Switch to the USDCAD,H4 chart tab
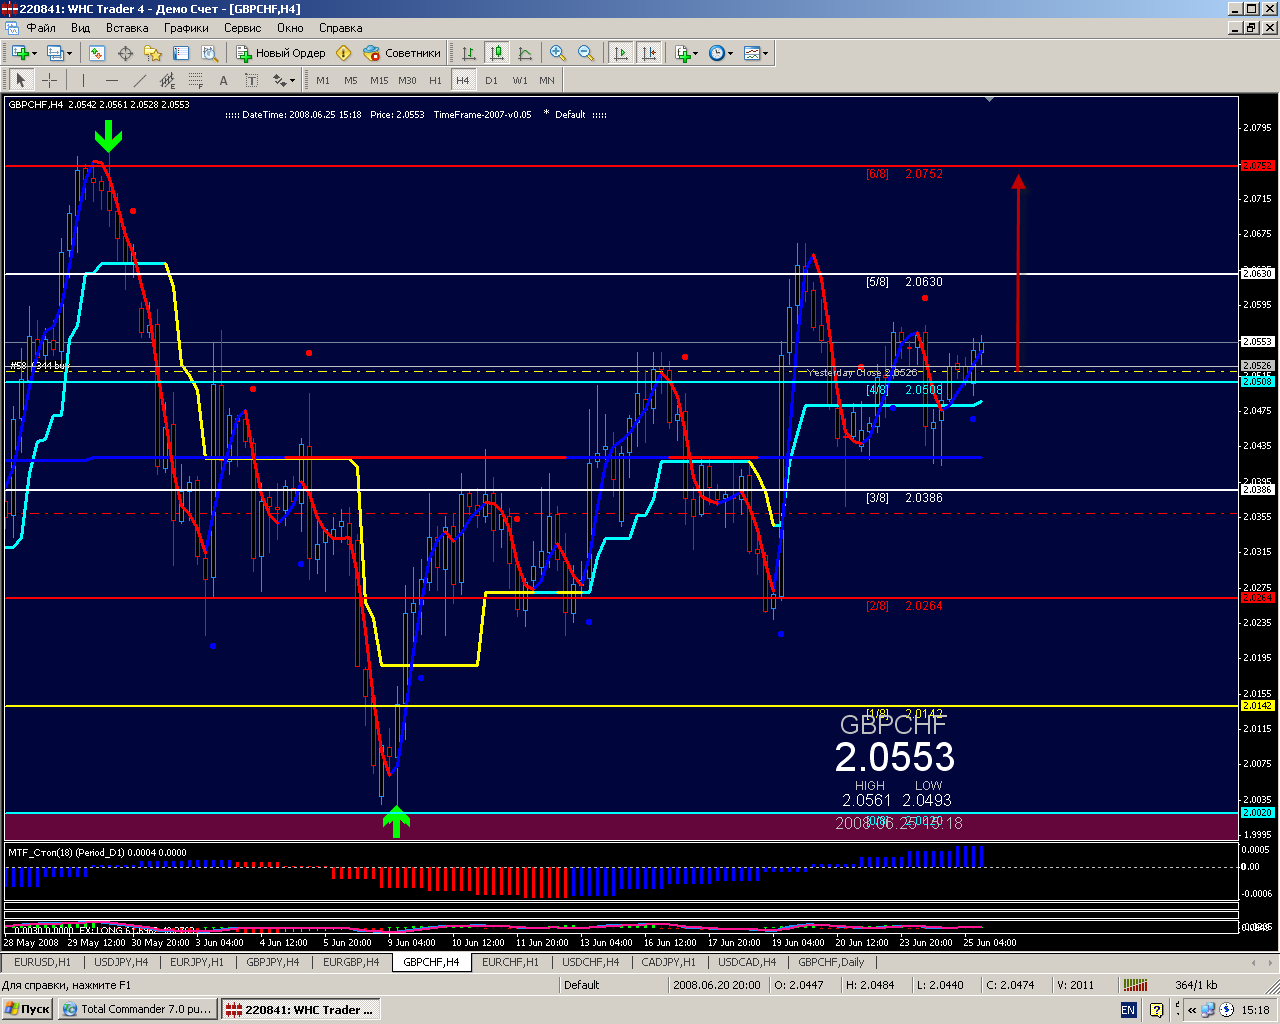Image resolution: width=1280 pixels, height=1024 pixels. pyautogui.click(x=747, y=962)
